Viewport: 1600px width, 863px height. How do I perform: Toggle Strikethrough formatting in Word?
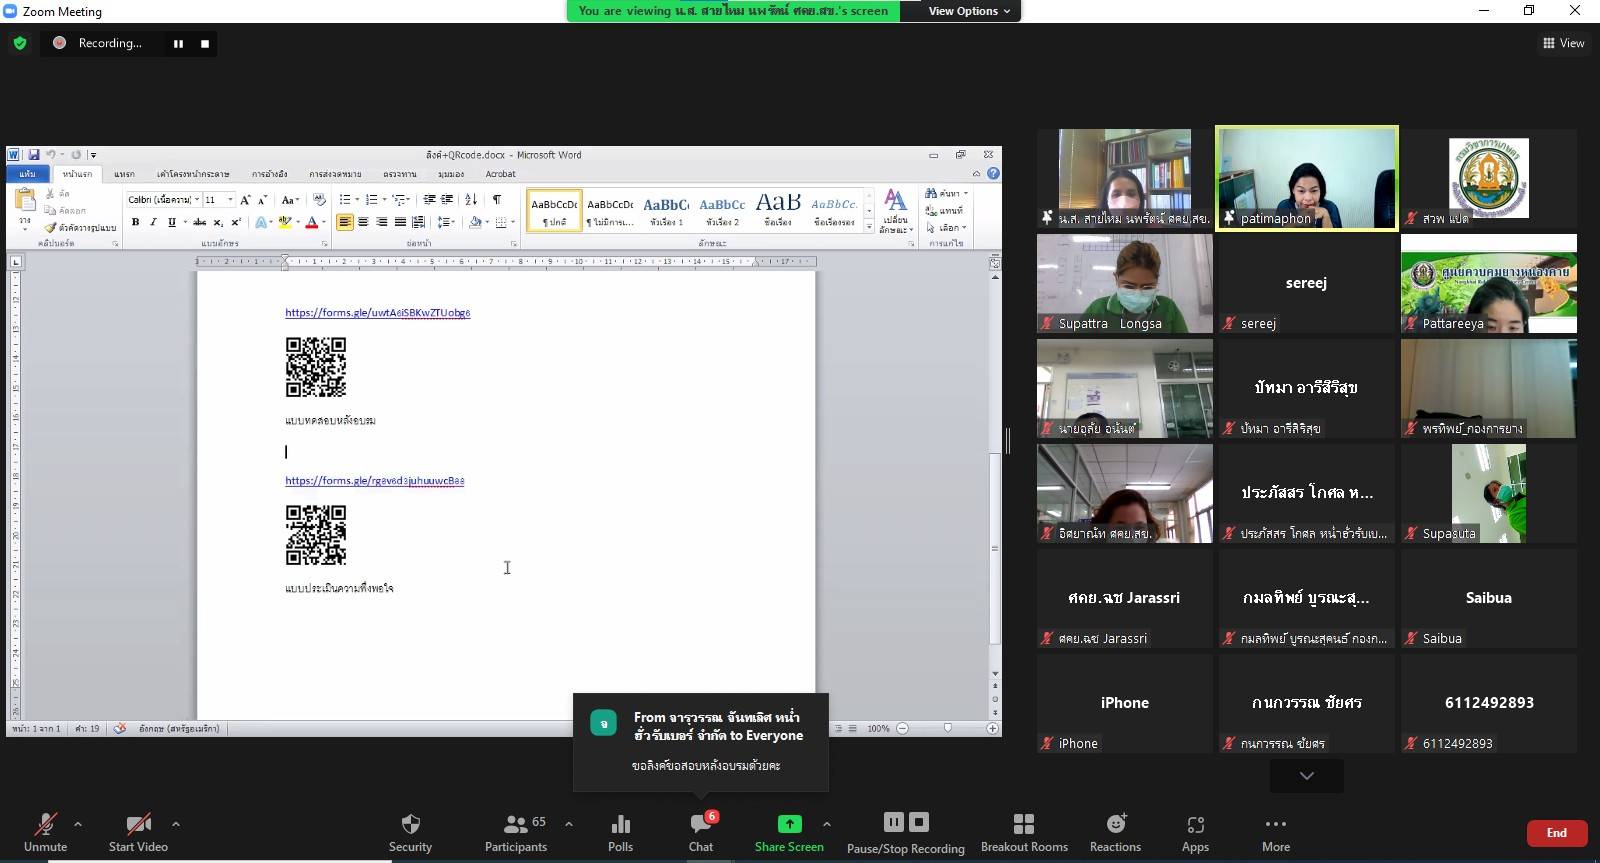click(x=200, y=222)
